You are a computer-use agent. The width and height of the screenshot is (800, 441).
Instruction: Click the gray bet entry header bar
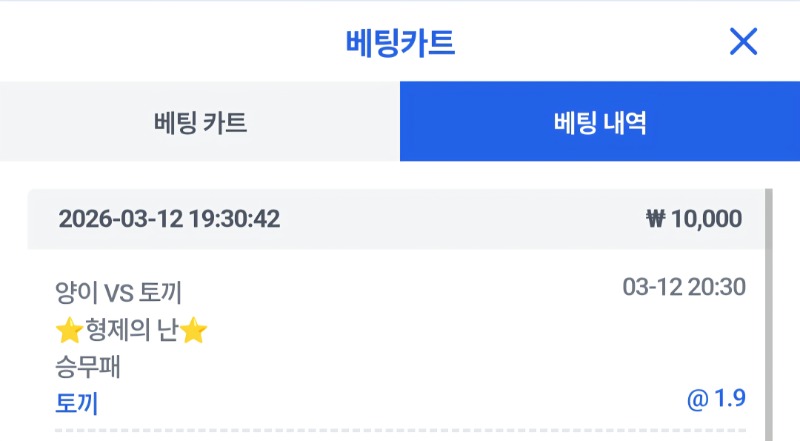click(400, 219)
